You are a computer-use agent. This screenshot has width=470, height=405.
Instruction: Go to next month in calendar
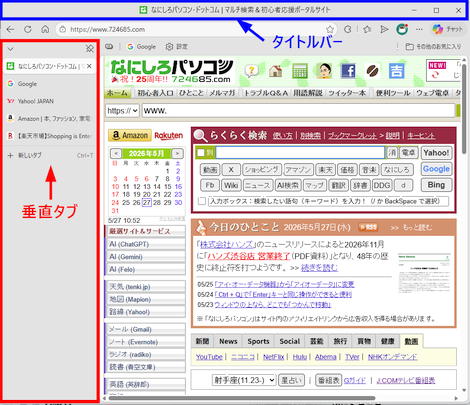pyautogui.click(x=177, y=153)
